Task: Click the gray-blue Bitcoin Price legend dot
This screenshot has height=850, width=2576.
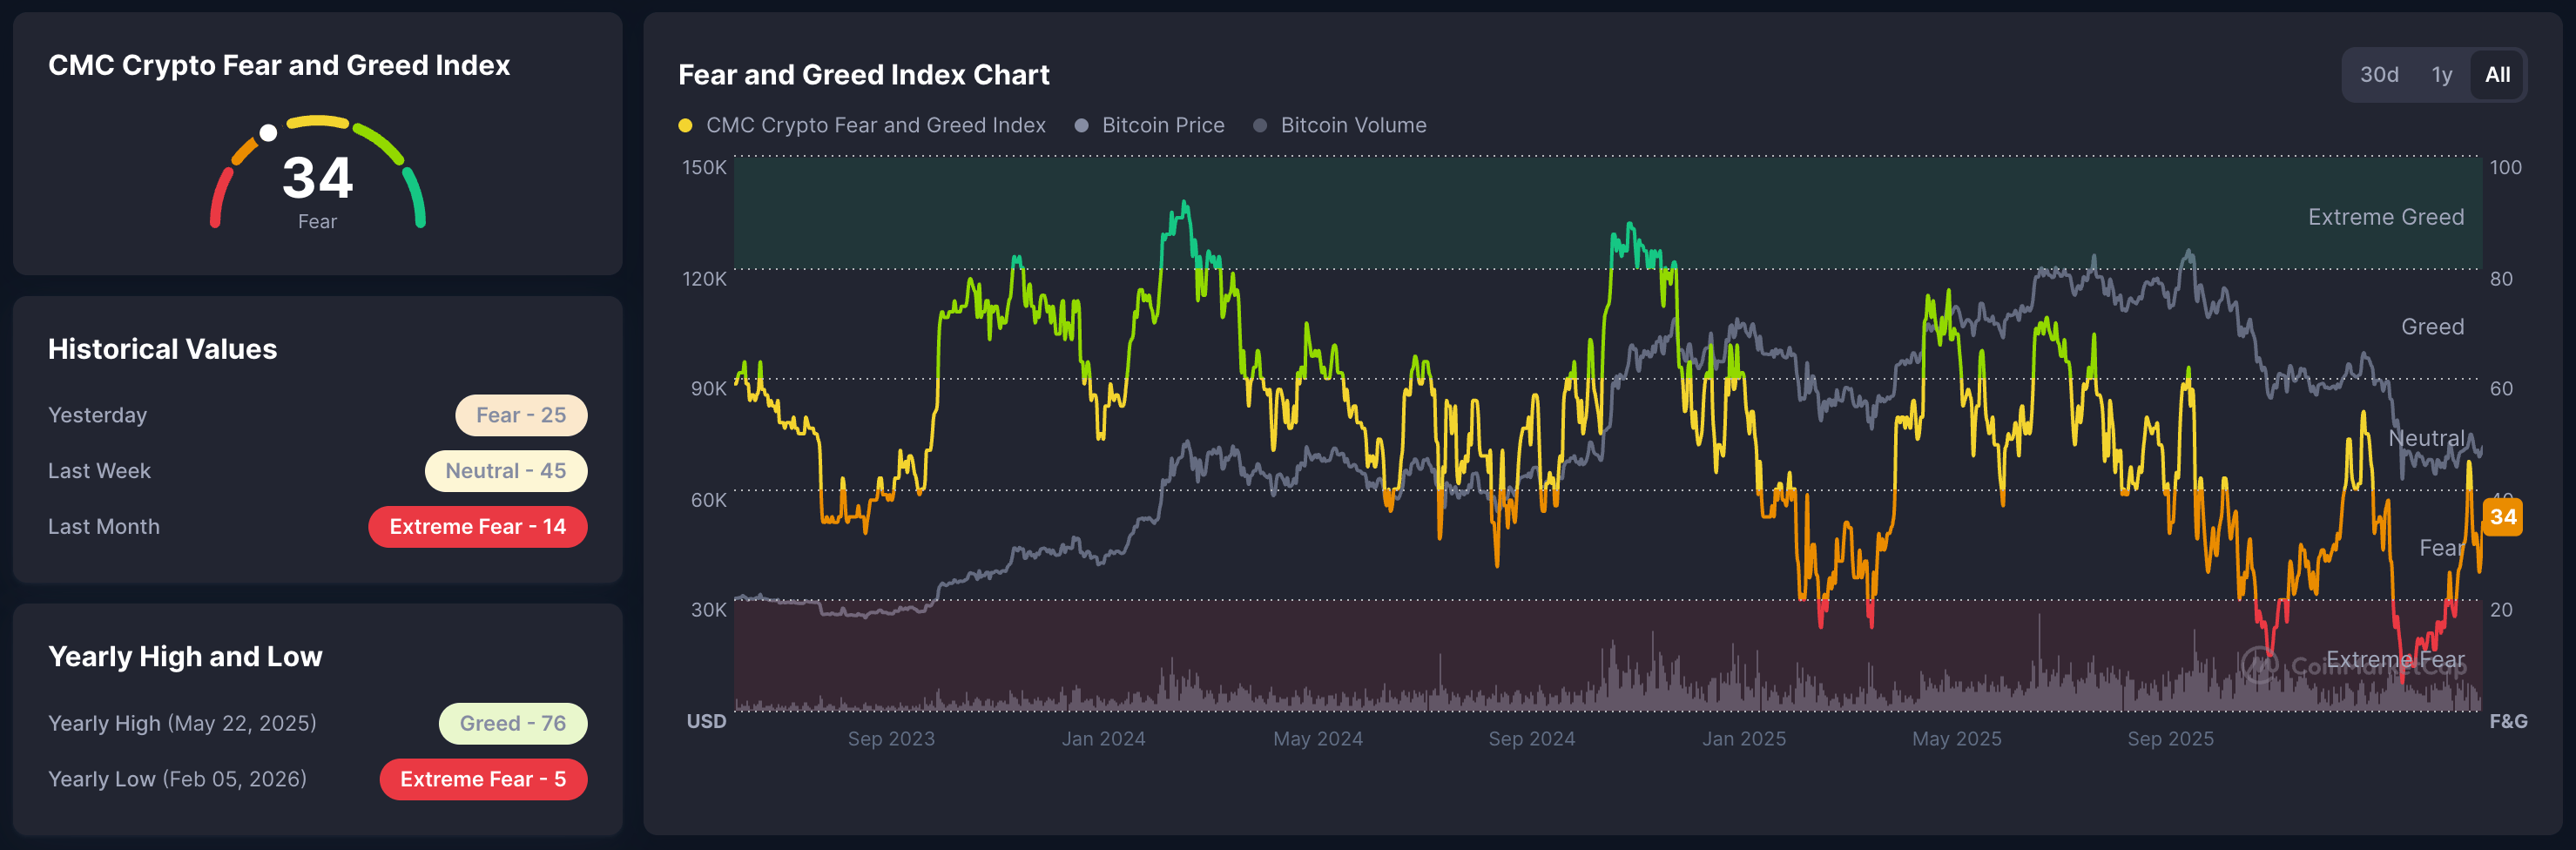Action: (x=1081, y=125)
